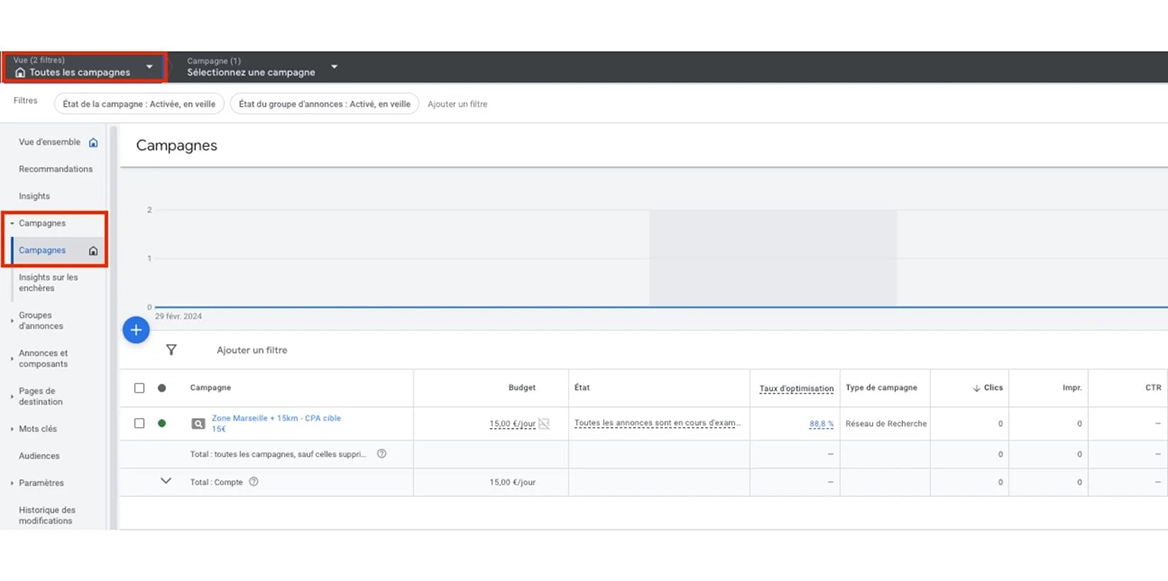Expand the Total : Compte row chevron

[x=166, y=481]
